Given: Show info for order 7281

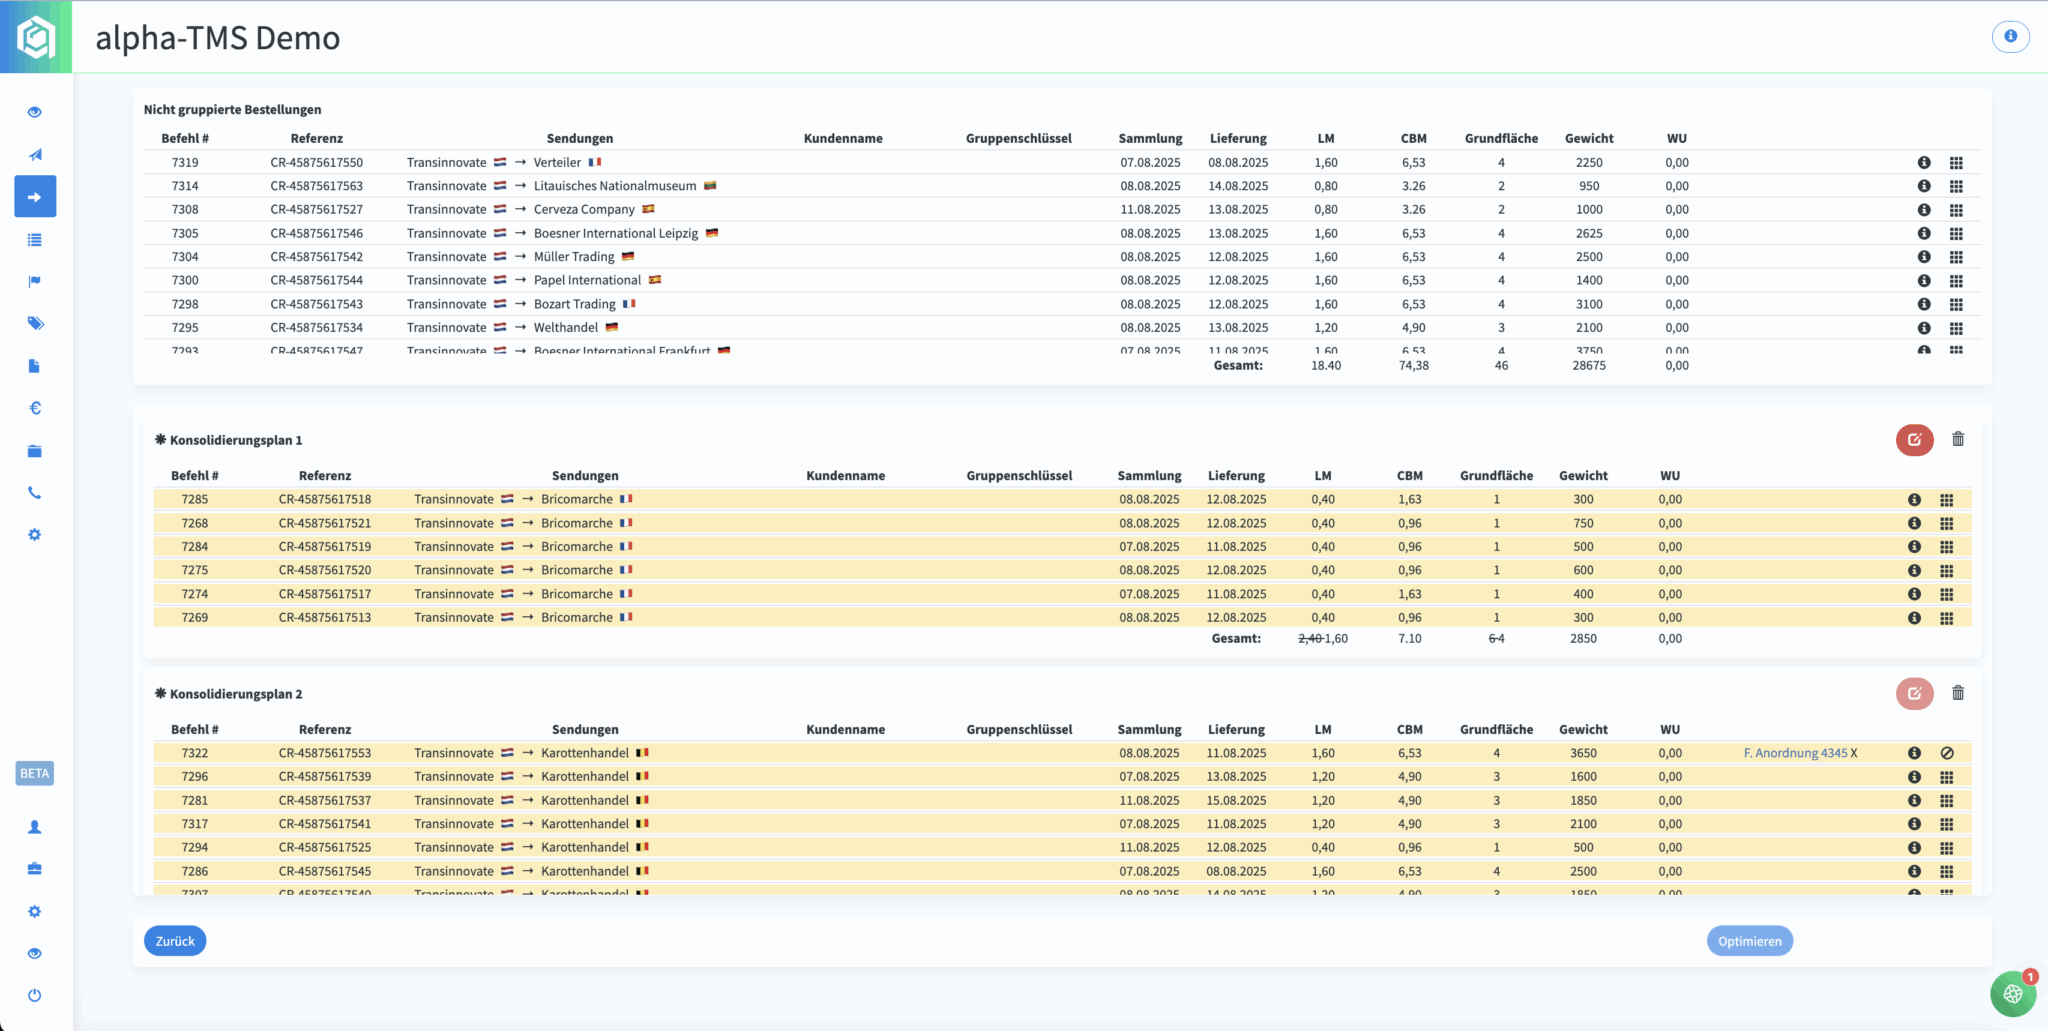Looking at the screenshot, I should pos(1914,800).
